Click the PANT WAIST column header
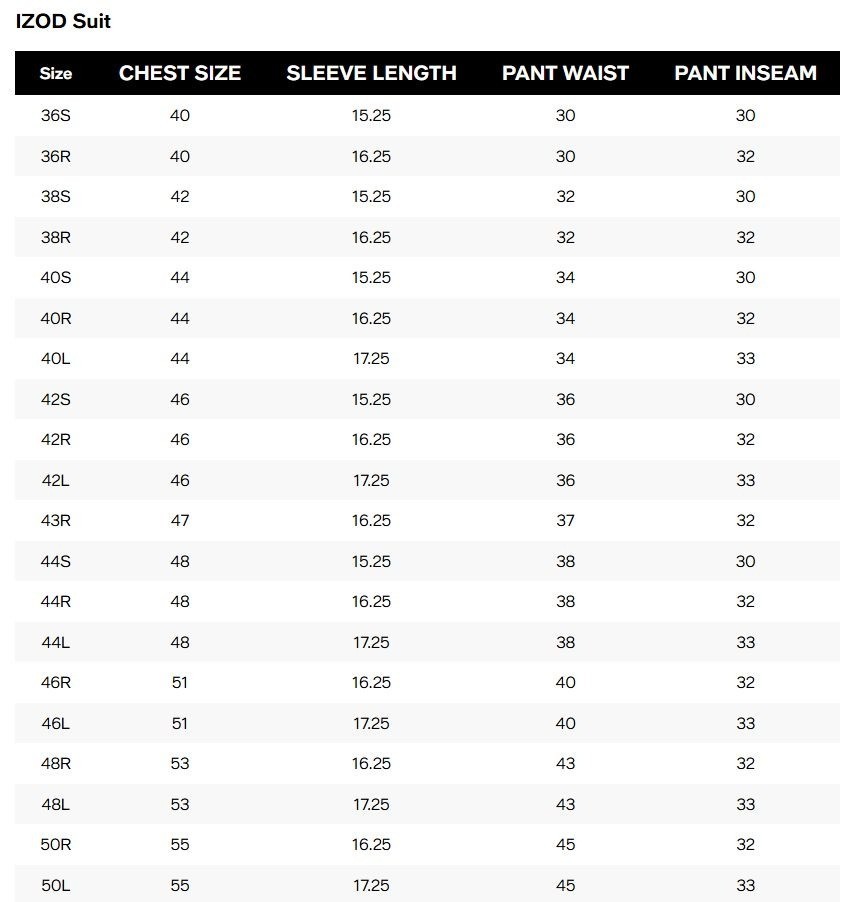 click(565, 73)
